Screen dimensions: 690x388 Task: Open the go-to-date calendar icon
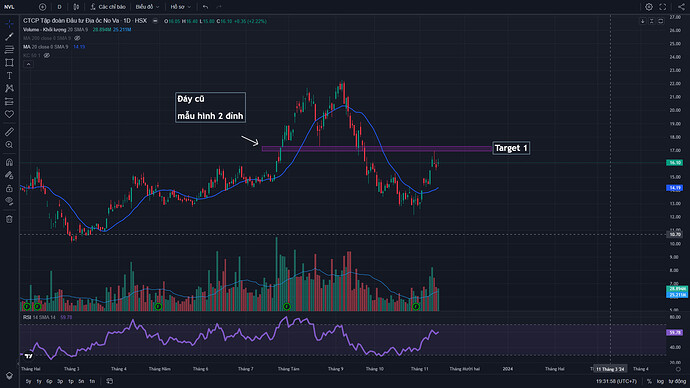click(x=110, y=381)
